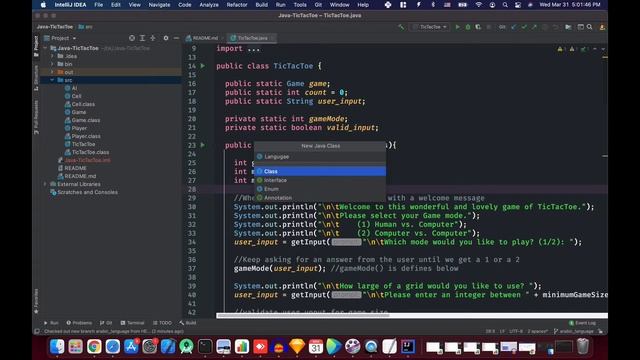Click the git branch widget in status bar
This screenshot has height=360, width=640.
tap(573, 331)
